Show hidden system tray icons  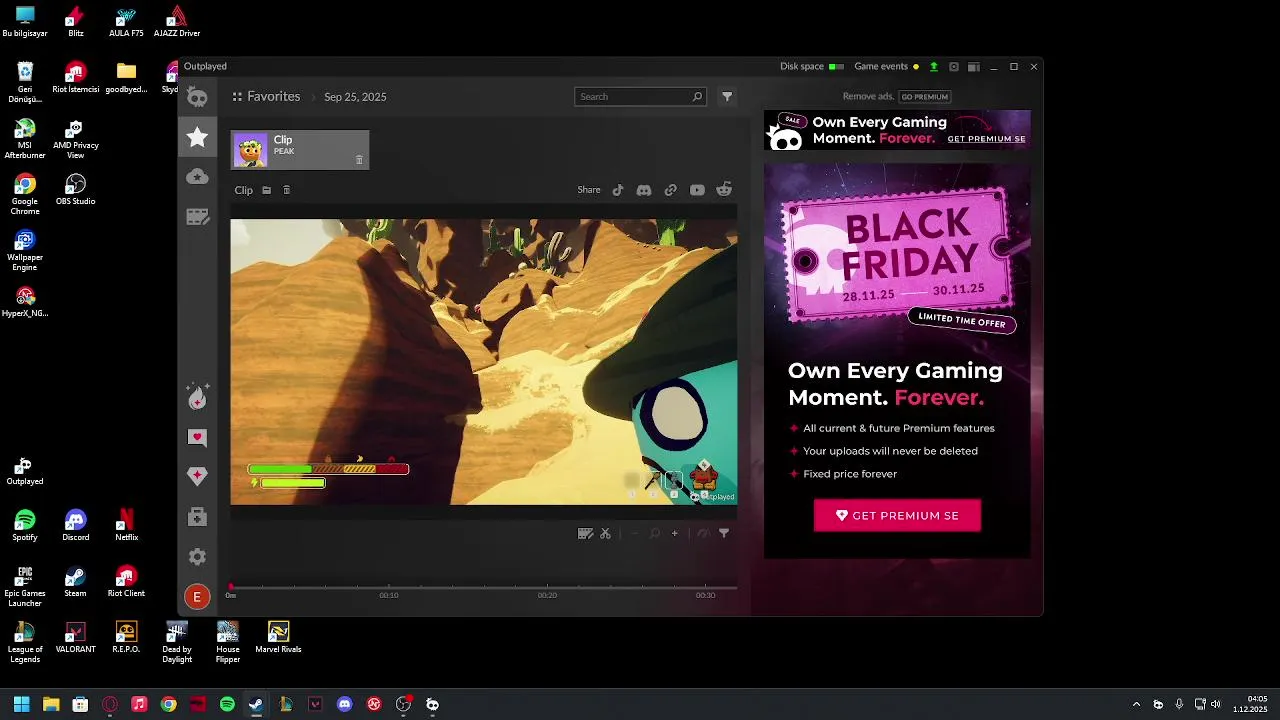pyautogui.click(x=1136, y=704)
